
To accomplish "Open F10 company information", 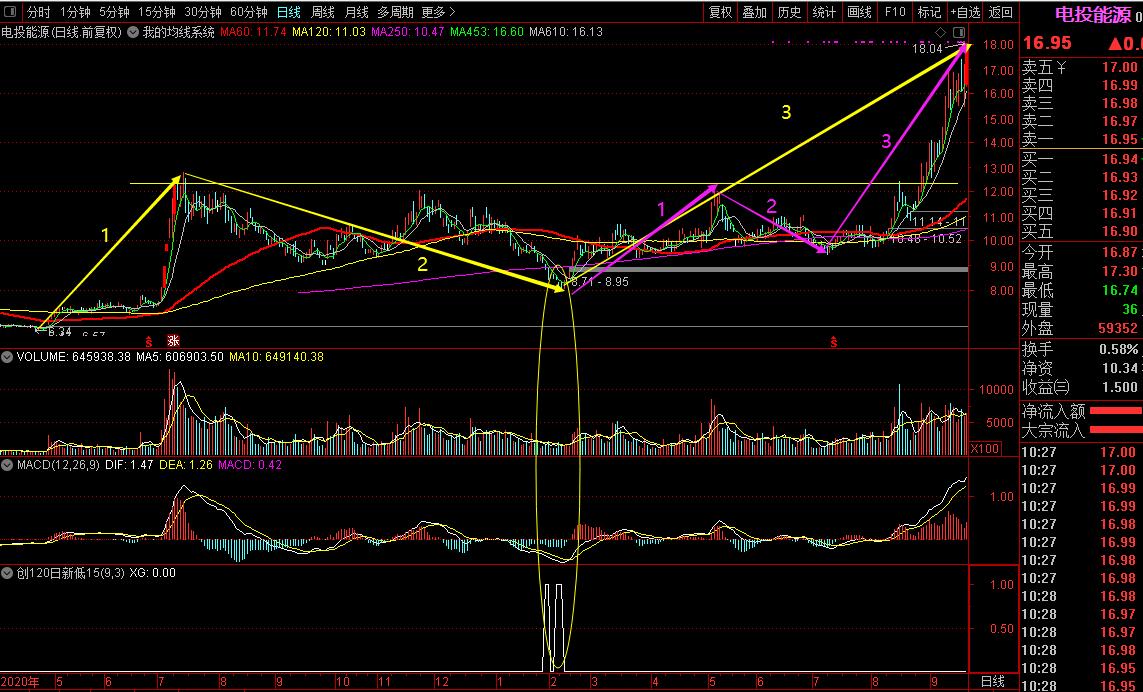I will [895, 12].
